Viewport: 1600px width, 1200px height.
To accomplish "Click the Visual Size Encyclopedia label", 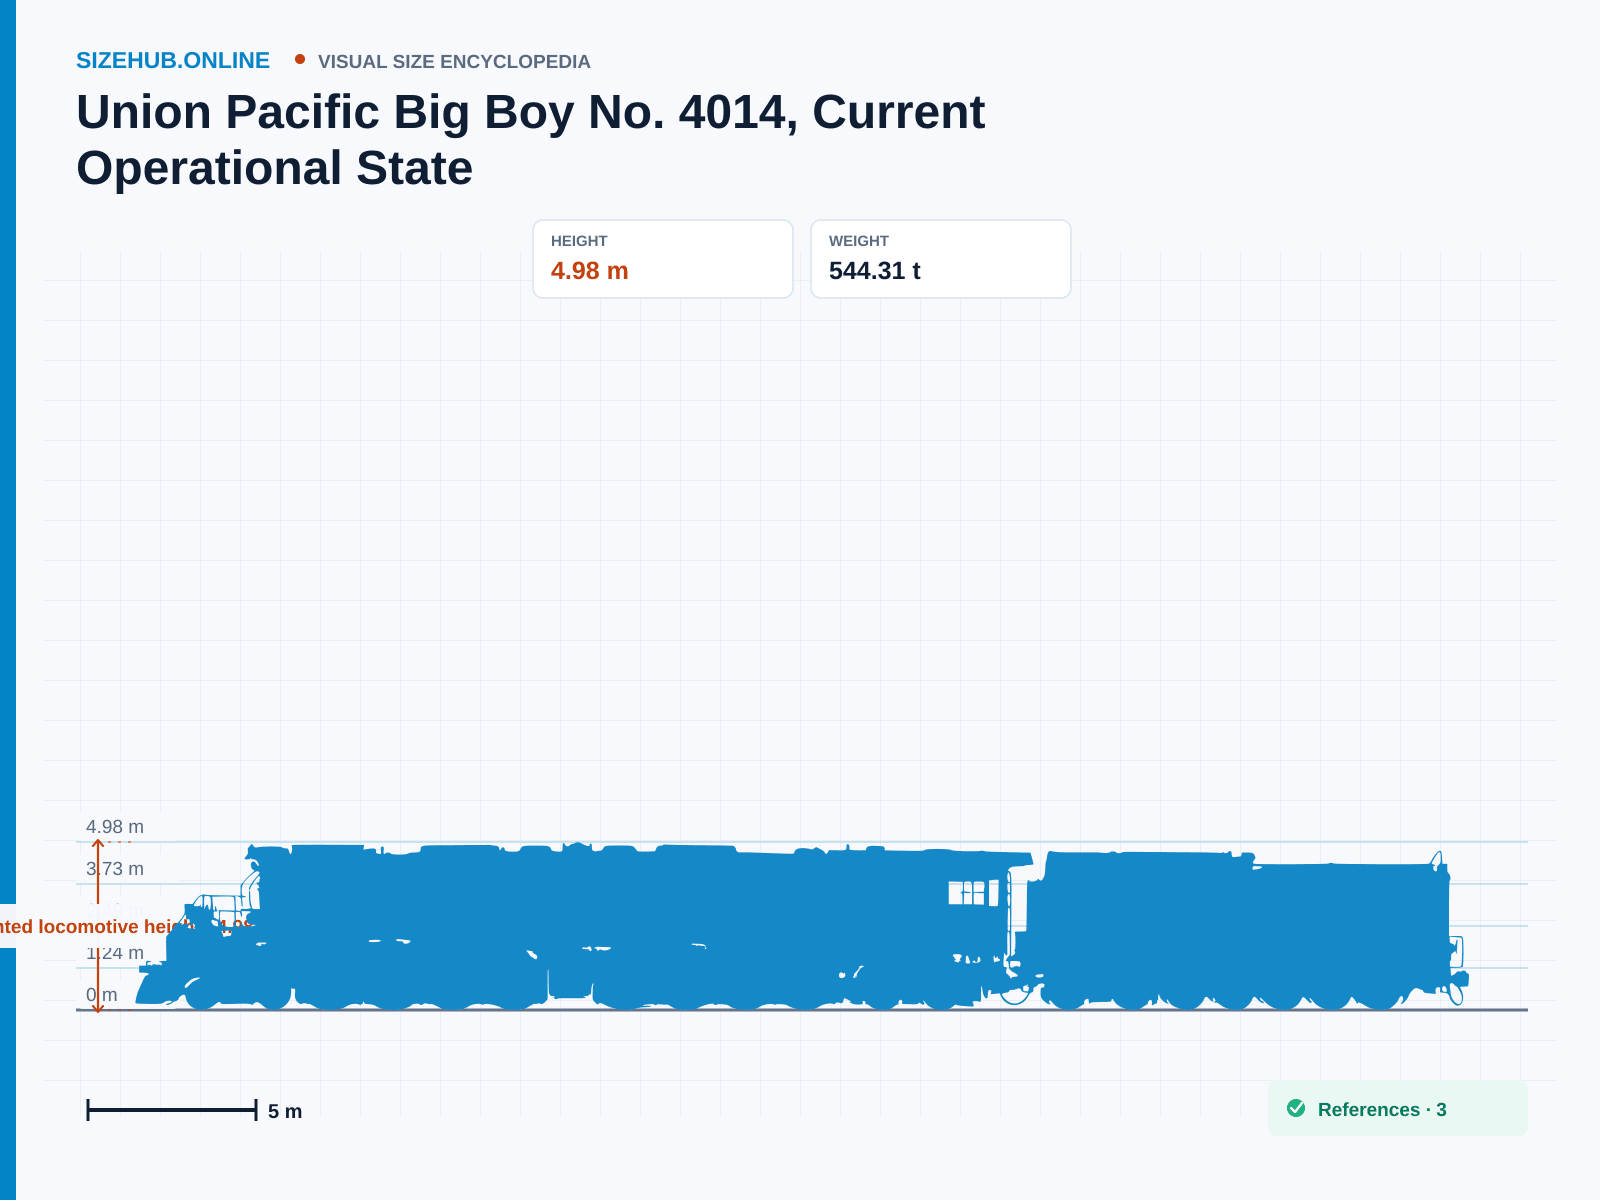I will (x=454, y=62).
